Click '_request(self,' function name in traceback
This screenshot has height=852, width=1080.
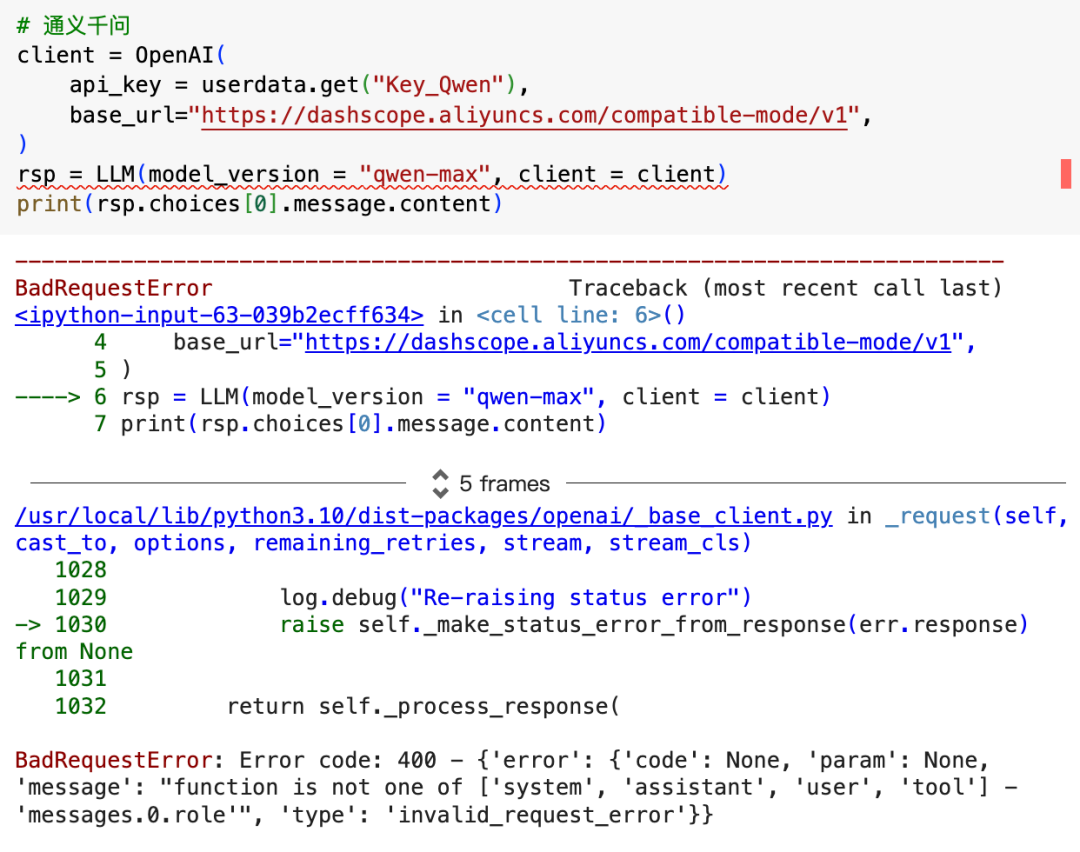(977, 516)
